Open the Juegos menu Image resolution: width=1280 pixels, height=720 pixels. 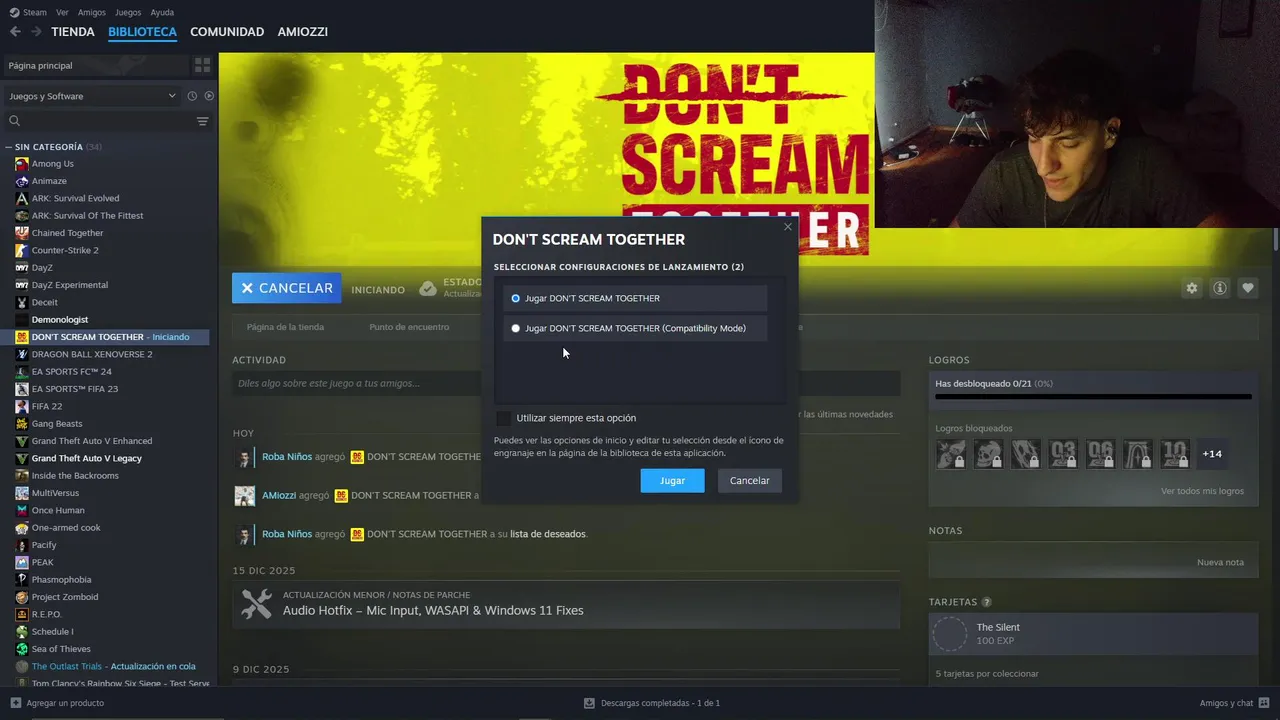(128, 12)
